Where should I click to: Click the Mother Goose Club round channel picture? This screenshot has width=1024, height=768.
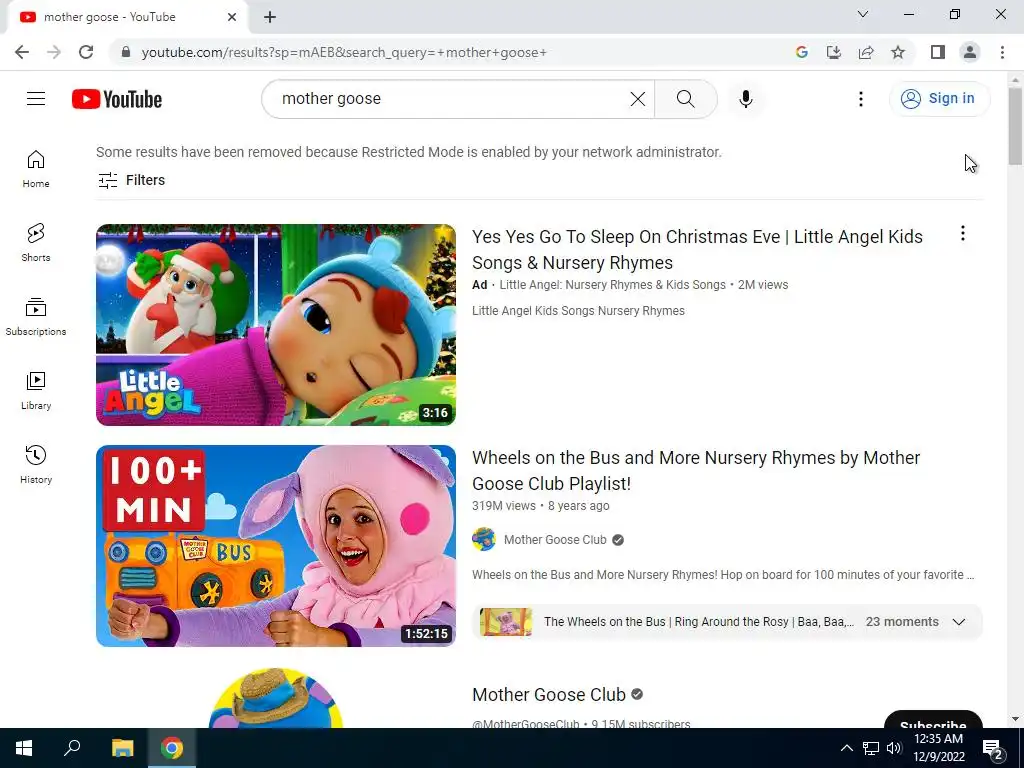click(x=276, y=697)
